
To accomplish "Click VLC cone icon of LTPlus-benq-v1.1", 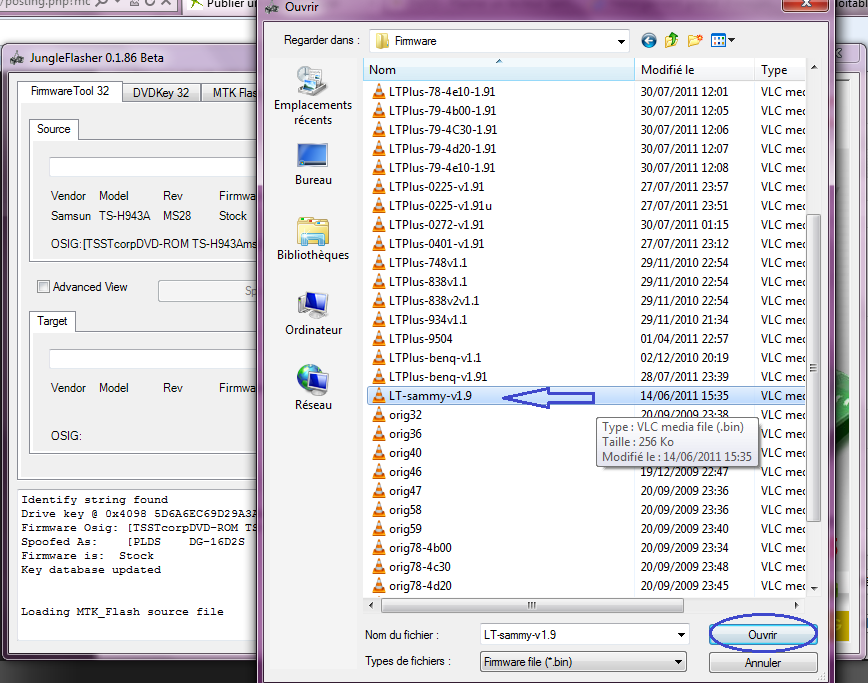I will point(379,358).
